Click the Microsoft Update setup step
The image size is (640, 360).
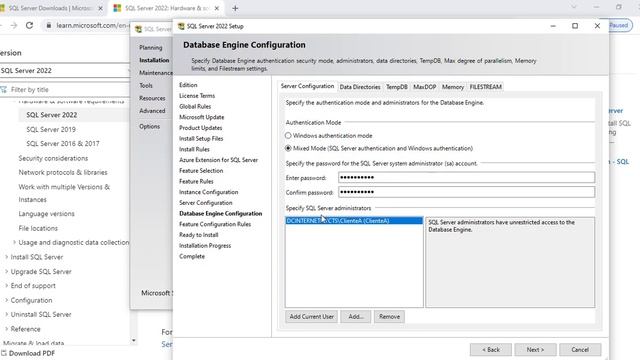(x=201, y=117)
